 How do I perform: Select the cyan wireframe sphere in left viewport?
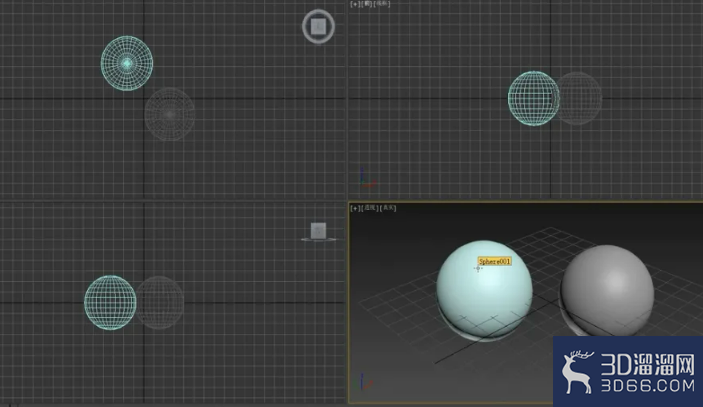tap(110, 303)
